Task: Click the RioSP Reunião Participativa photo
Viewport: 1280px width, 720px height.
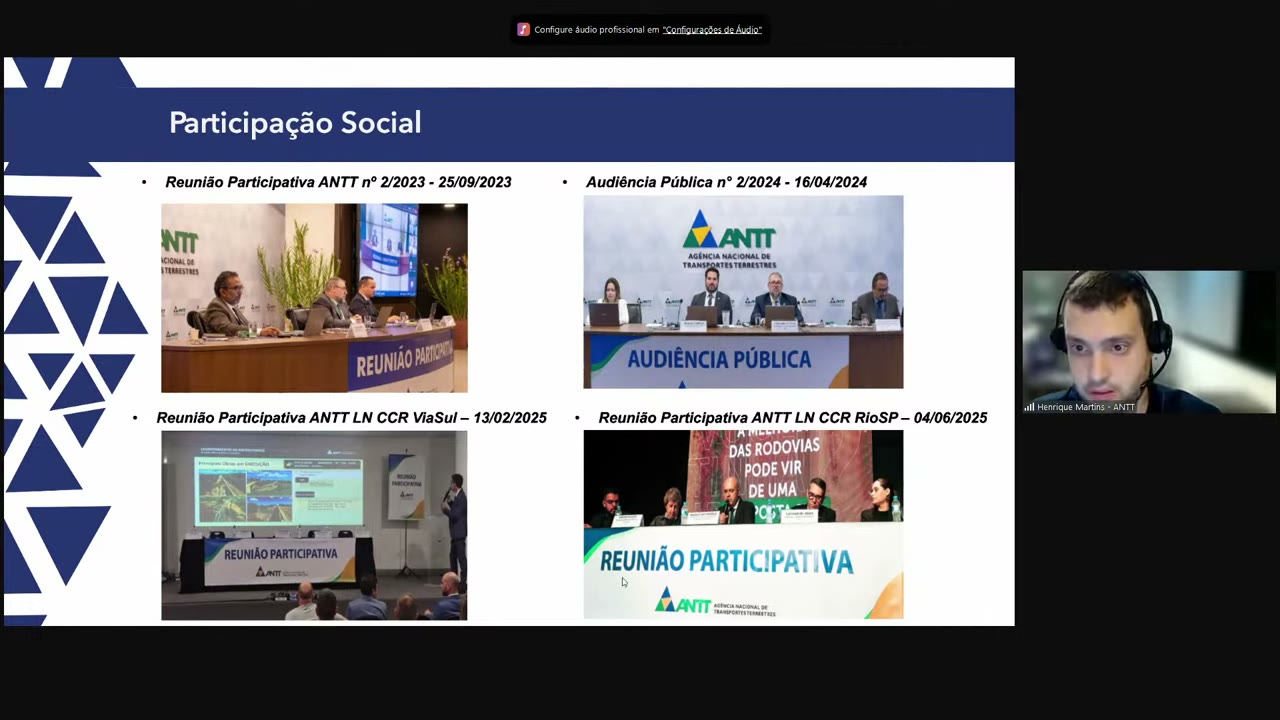Action: pyautogui.click(x=743, y=525)
